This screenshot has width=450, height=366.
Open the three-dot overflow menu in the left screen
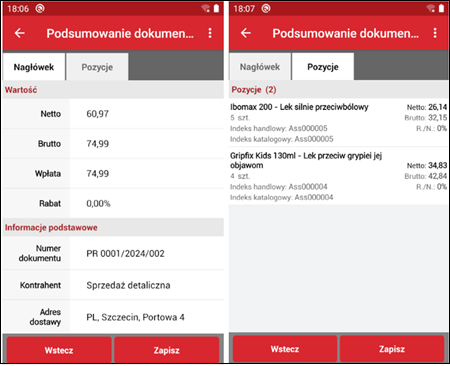click(x=210, y=33)
